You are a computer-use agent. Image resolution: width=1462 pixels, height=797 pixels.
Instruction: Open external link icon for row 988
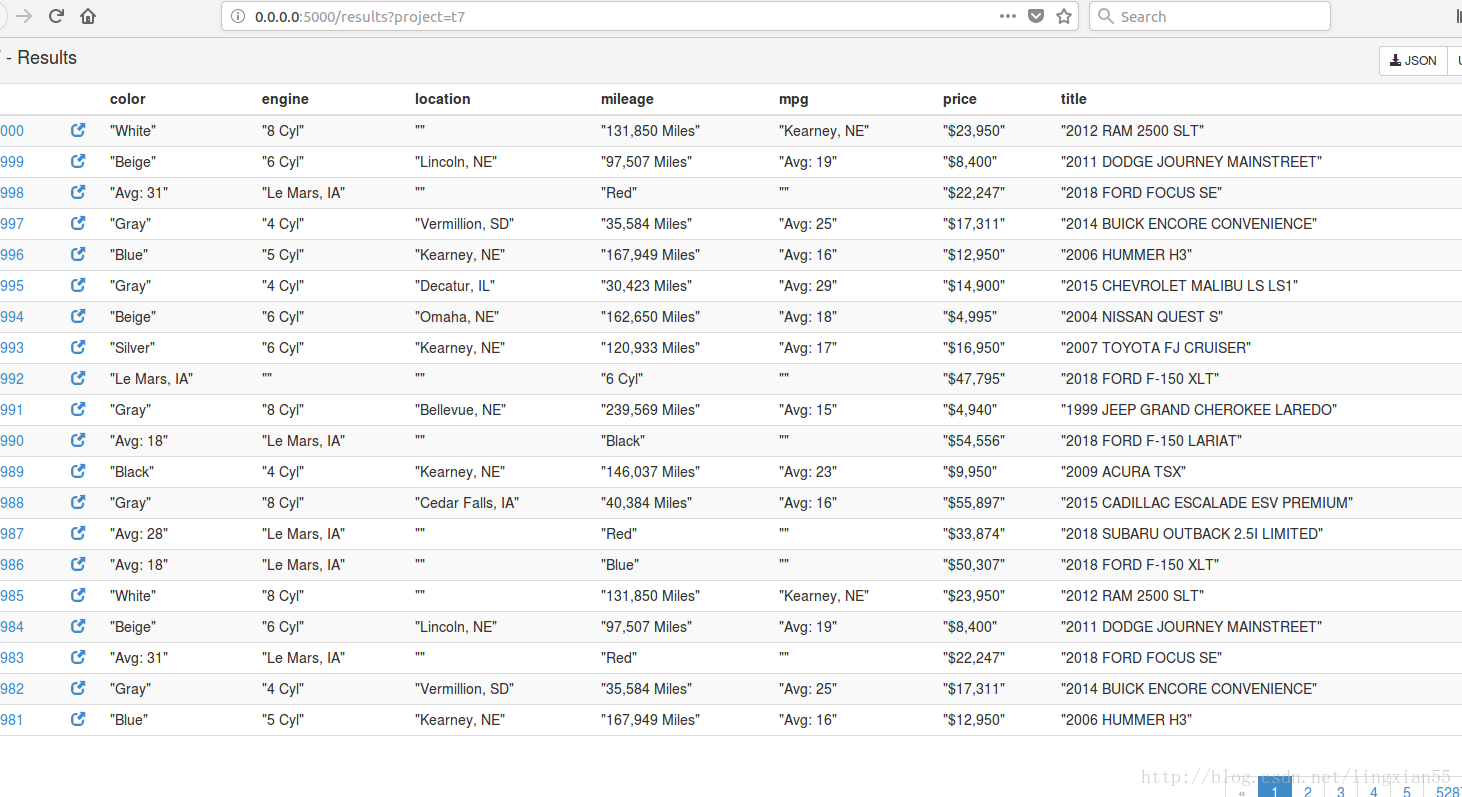coord(78,502)
